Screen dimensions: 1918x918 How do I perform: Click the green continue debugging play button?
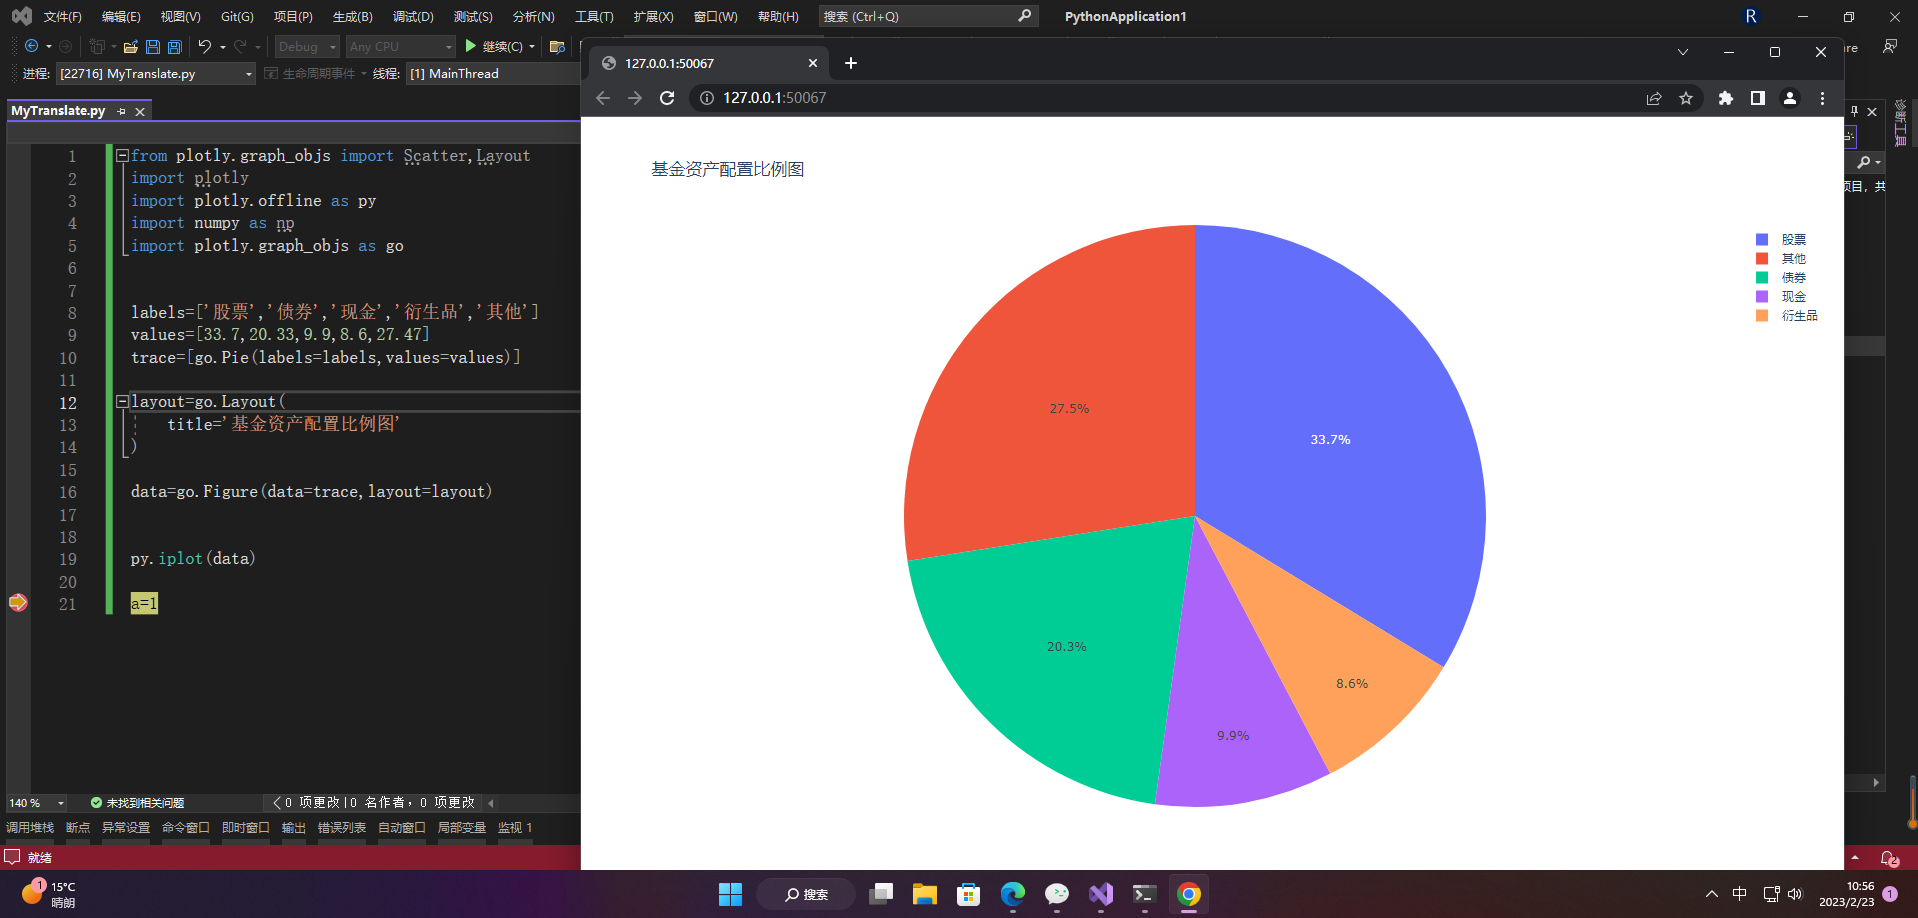470,46
